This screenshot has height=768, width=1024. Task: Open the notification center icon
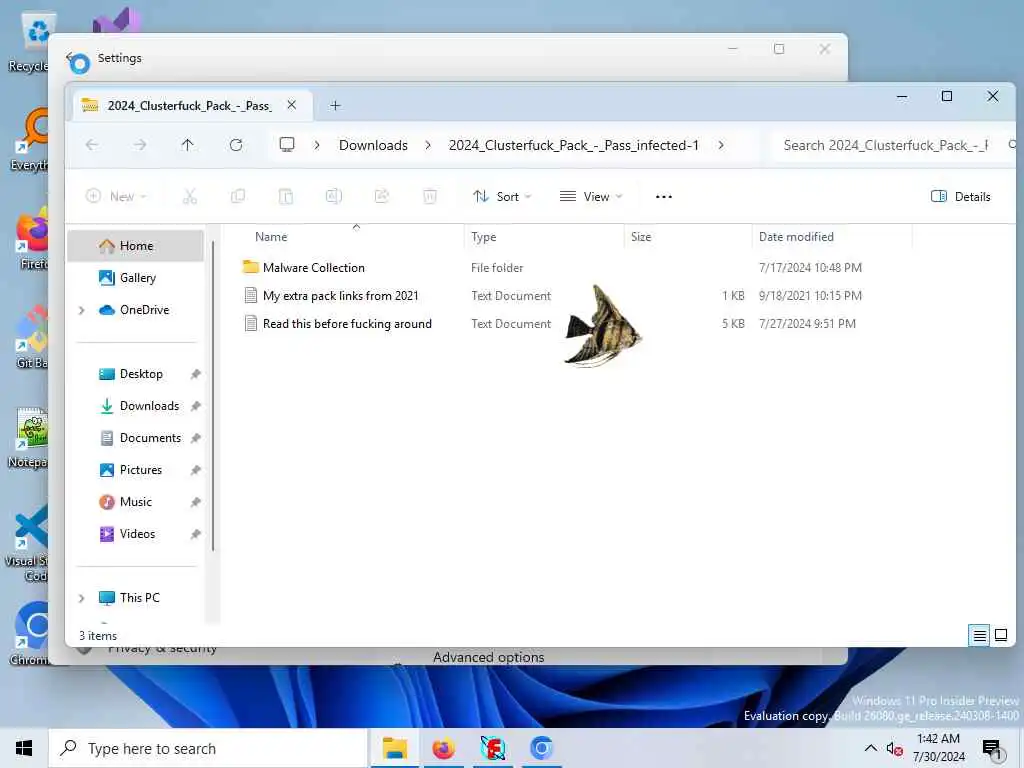point(992,749)
